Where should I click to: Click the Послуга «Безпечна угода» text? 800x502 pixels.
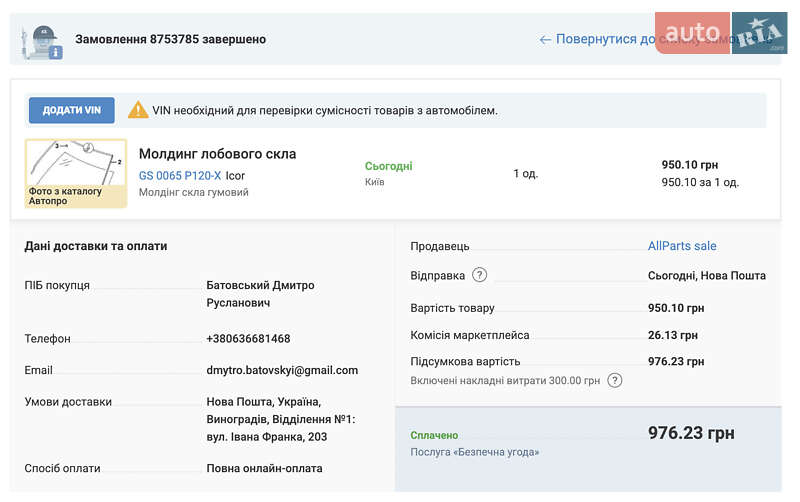click(x=474, y=452)
